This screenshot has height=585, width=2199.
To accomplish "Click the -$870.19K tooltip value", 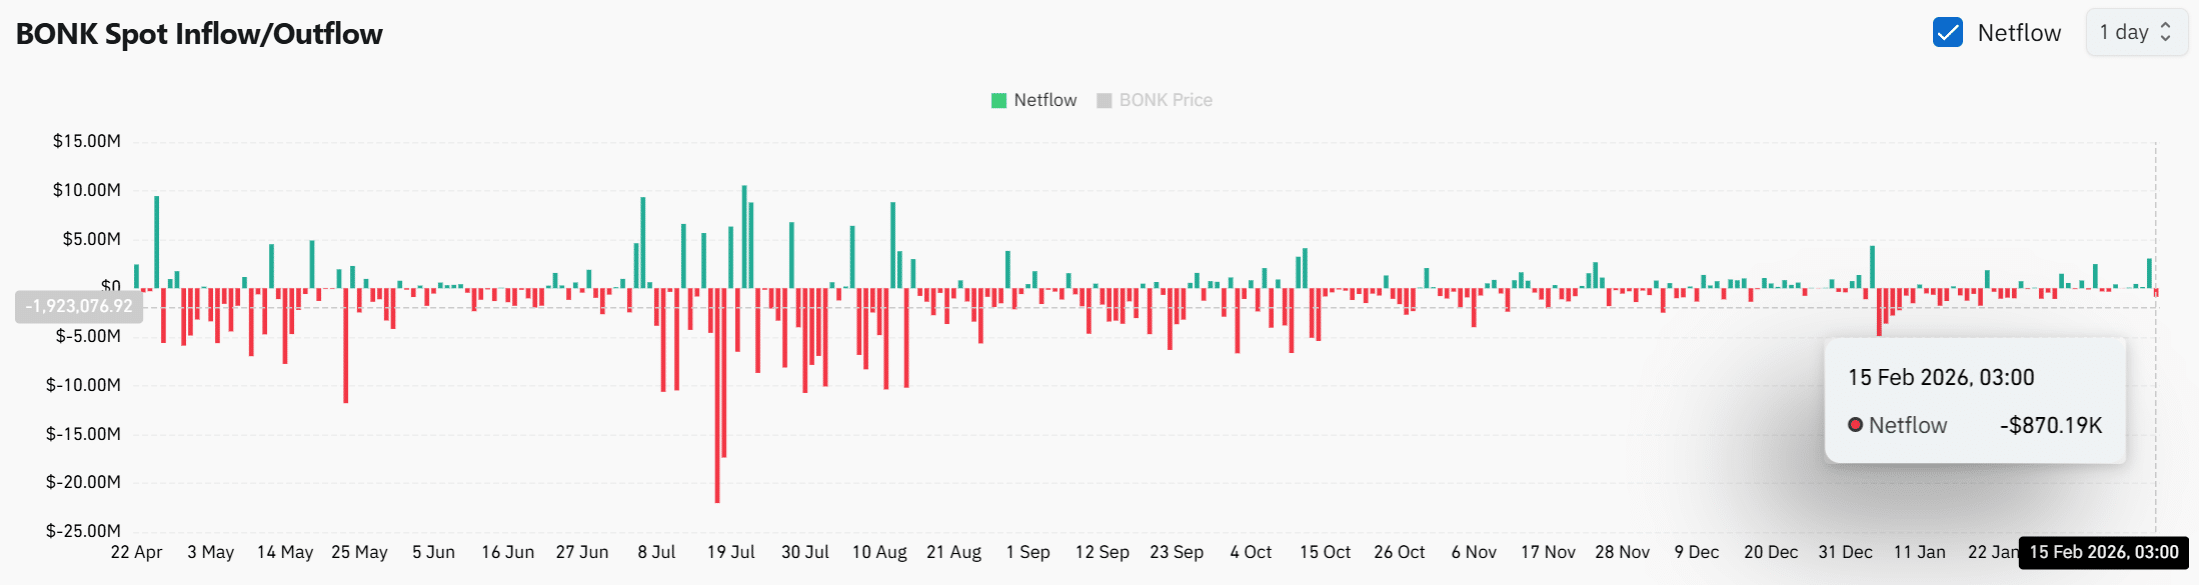I will pos(2050,425).
